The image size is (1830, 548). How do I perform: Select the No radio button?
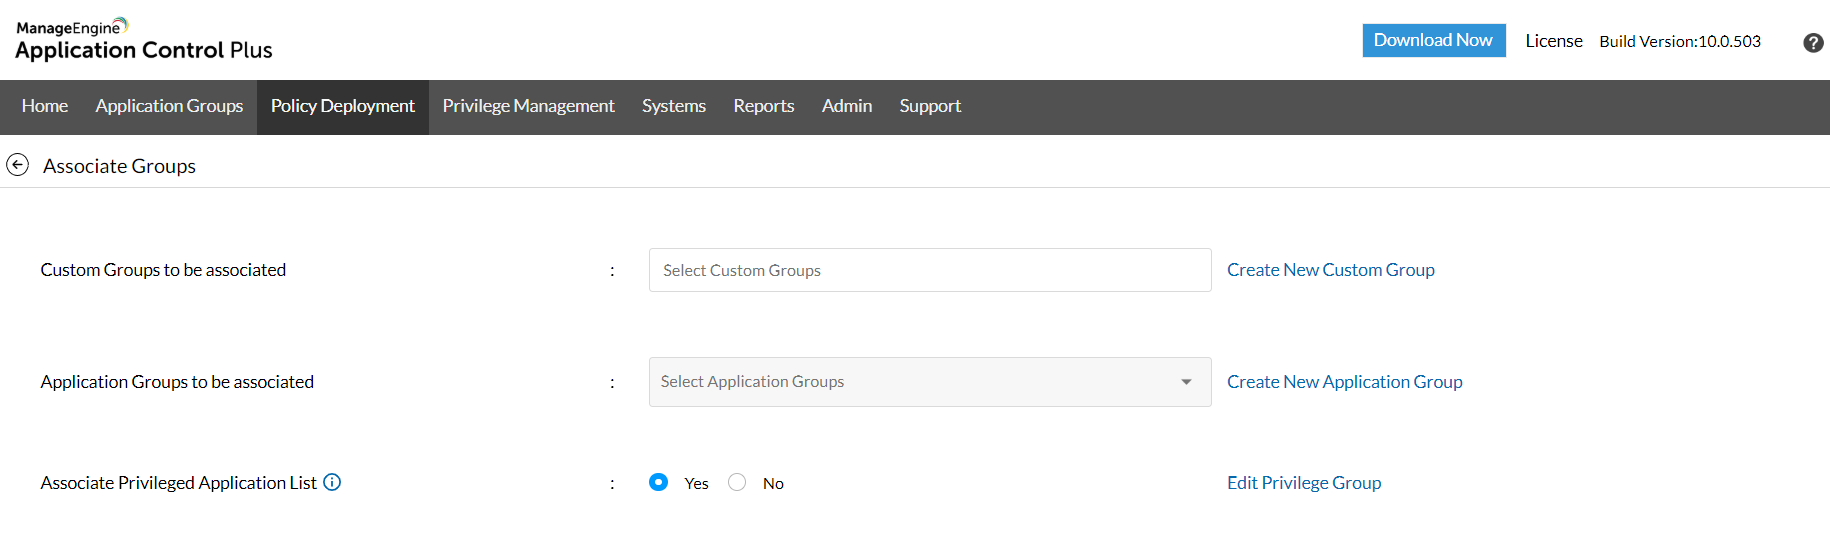pyautogui.click(x=737, y=482)
